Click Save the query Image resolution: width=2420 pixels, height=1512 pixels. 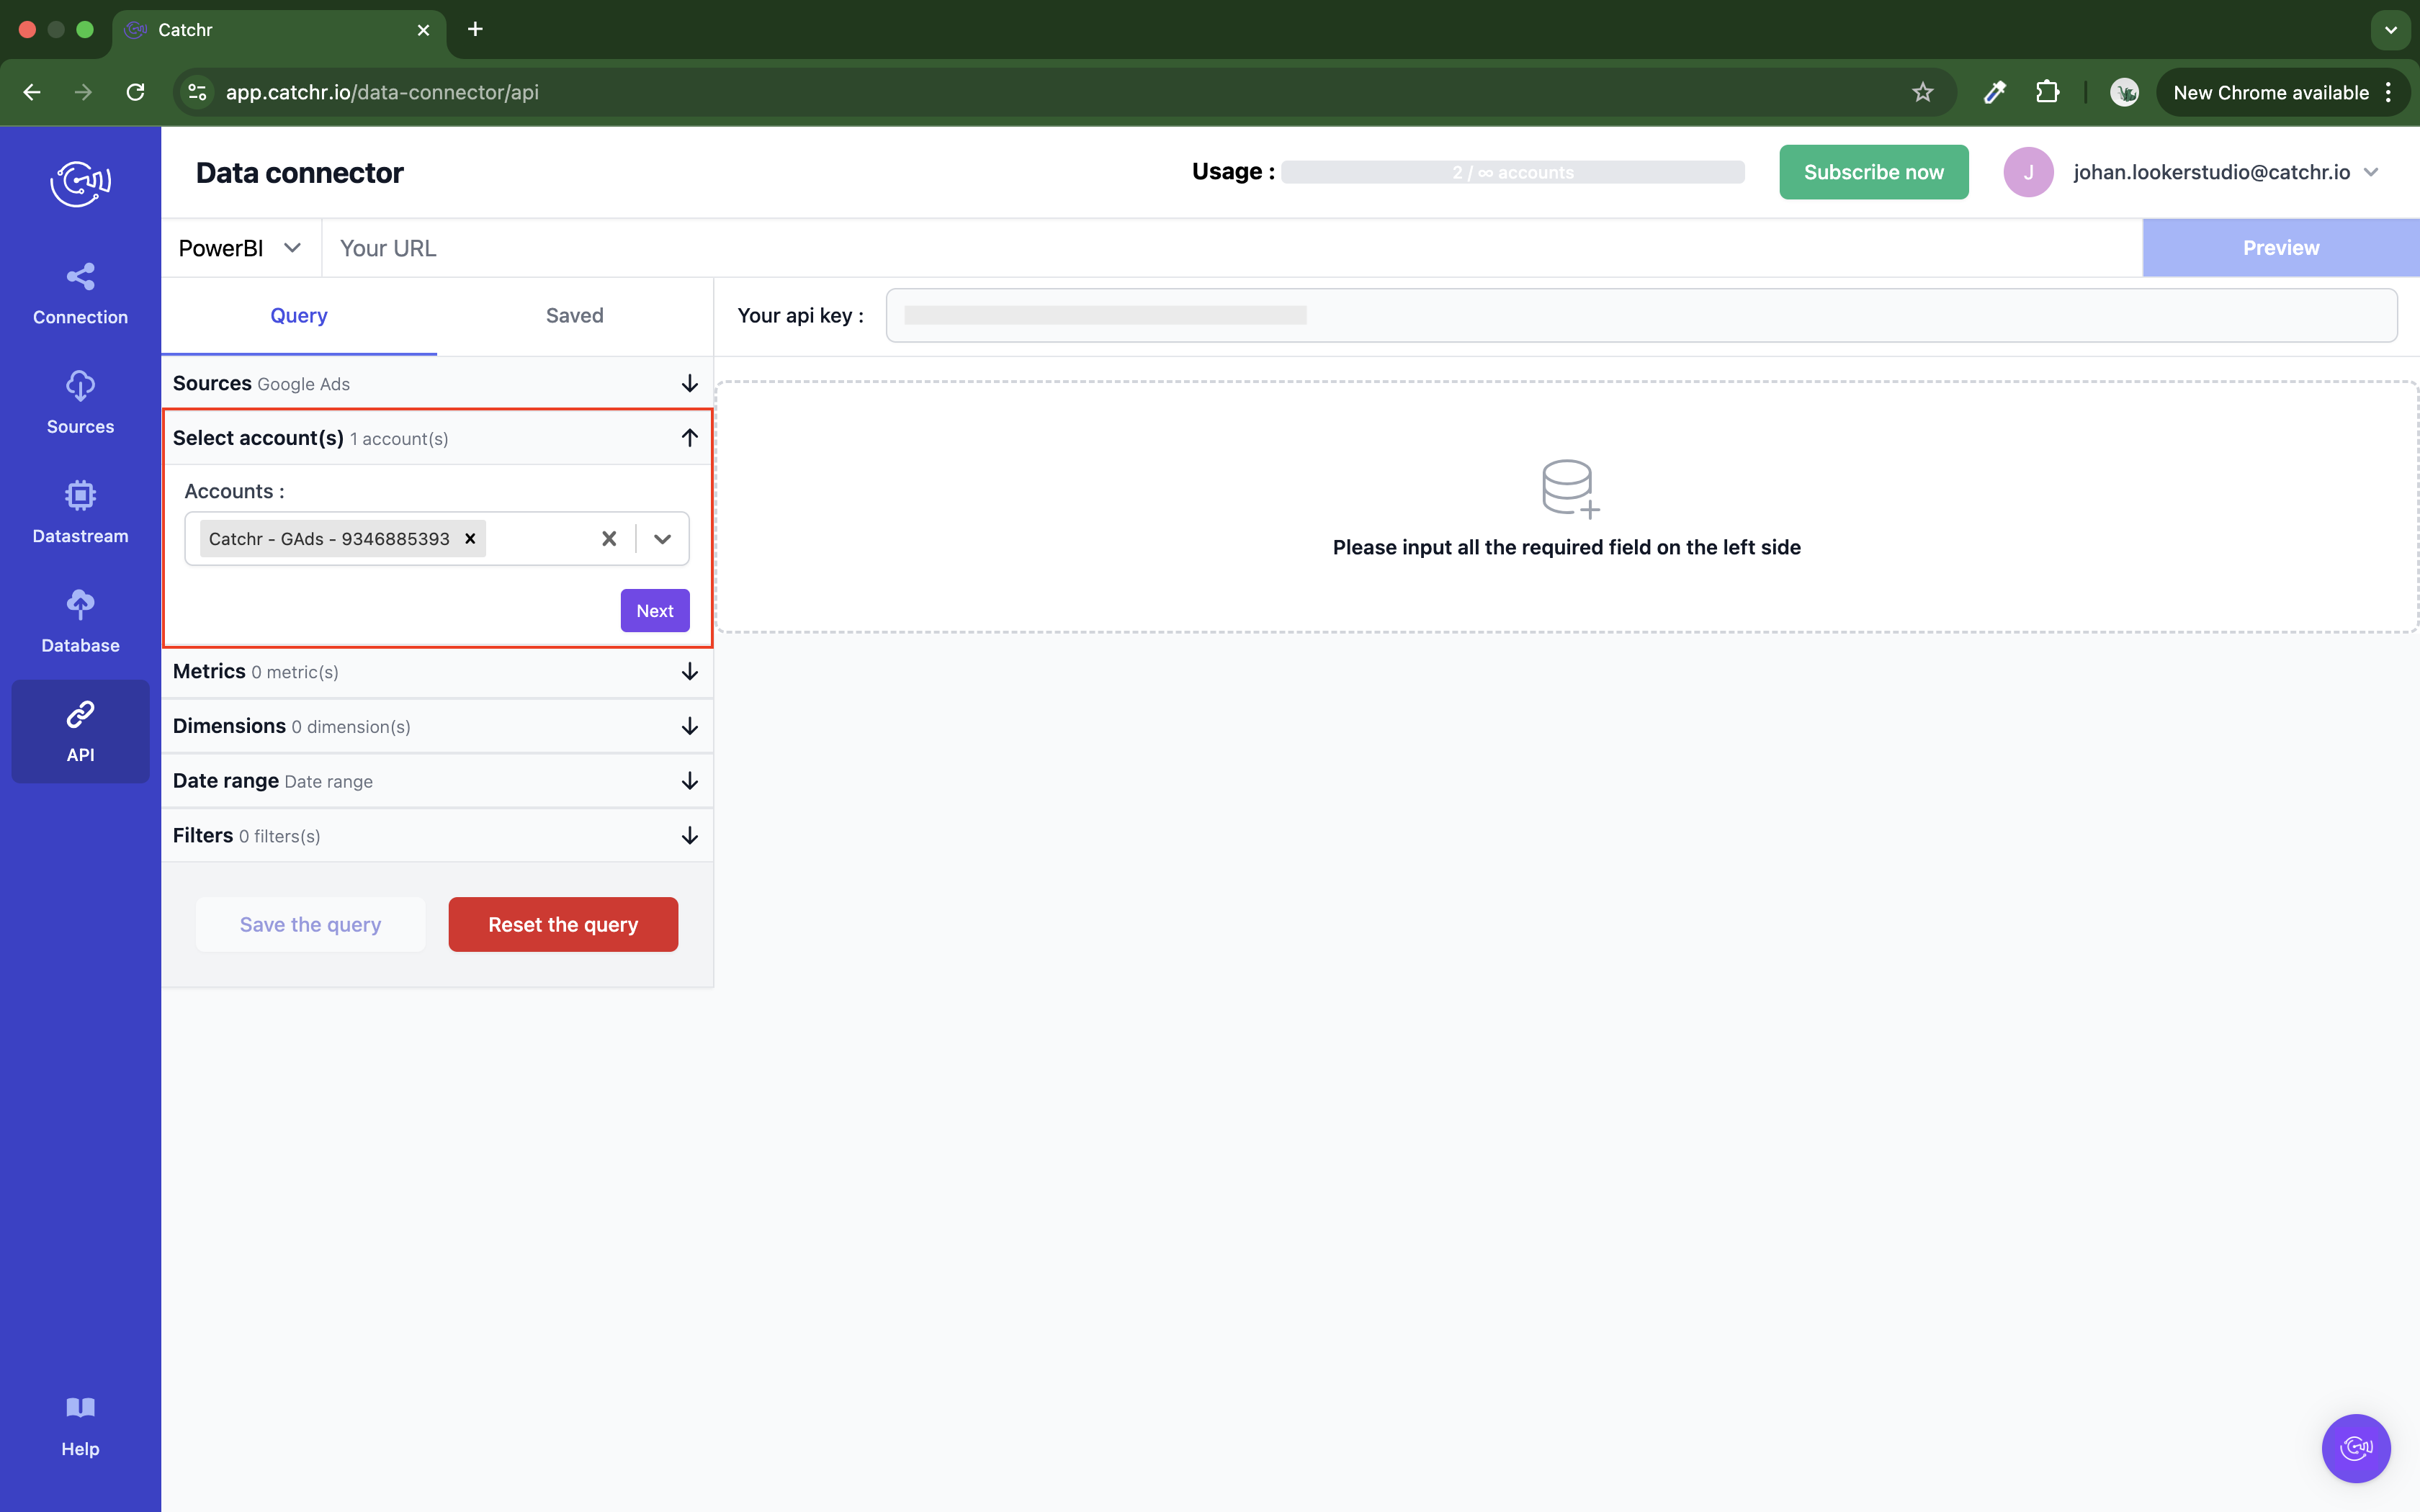(x=310, y=925)
